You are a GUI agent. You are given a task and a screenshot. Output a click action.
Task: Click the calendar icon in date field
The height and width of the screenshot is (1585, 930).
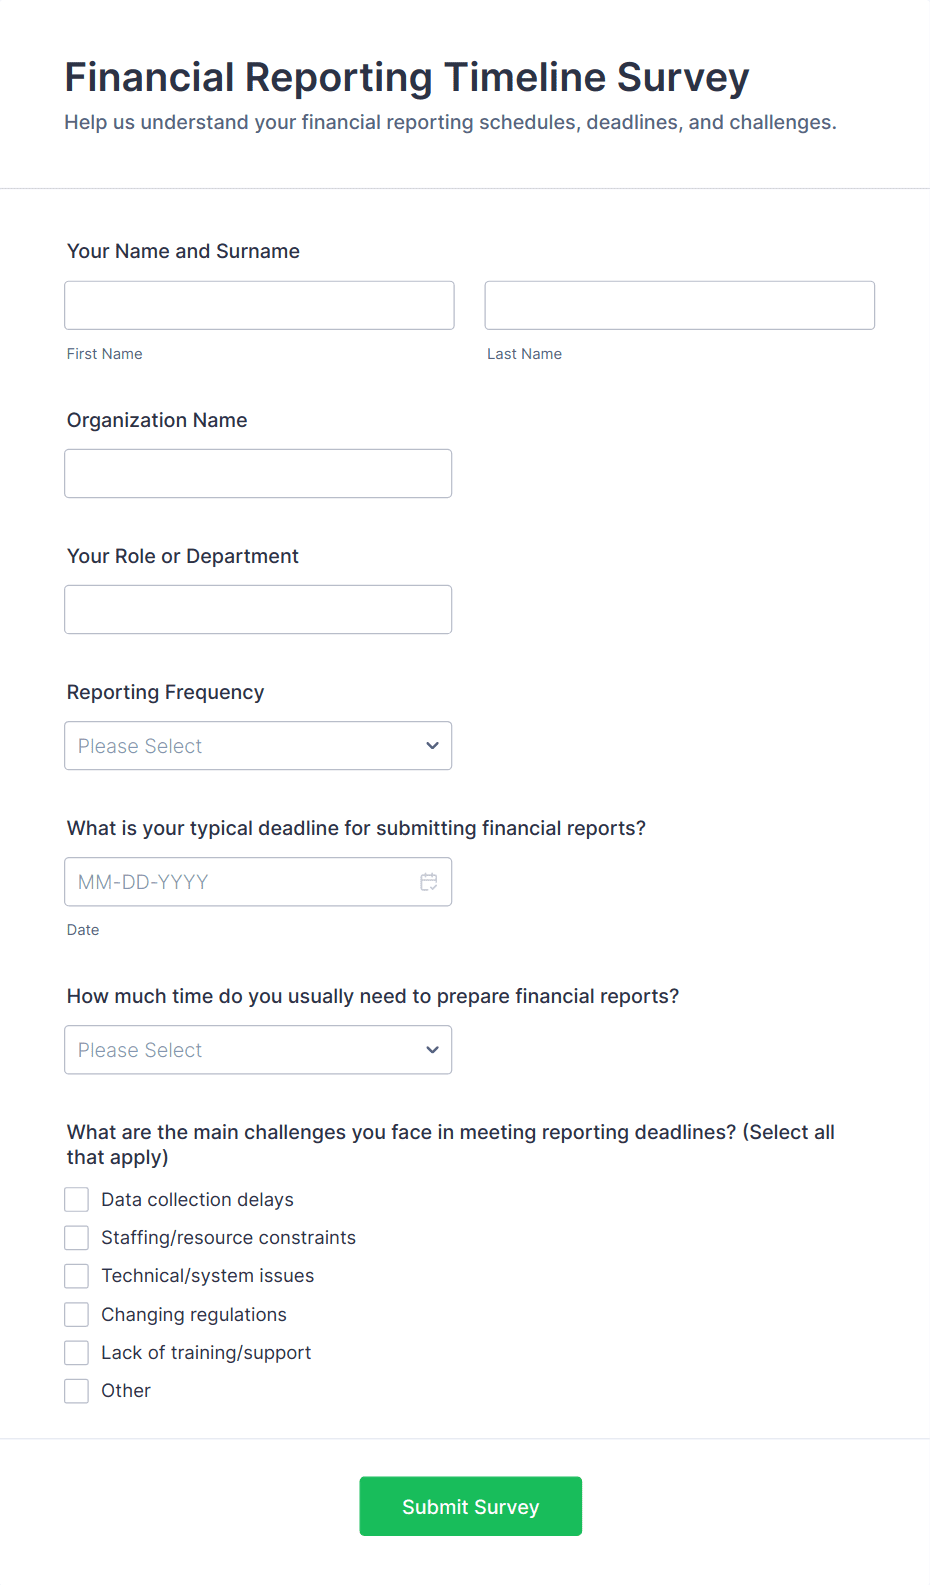(429, 882)
